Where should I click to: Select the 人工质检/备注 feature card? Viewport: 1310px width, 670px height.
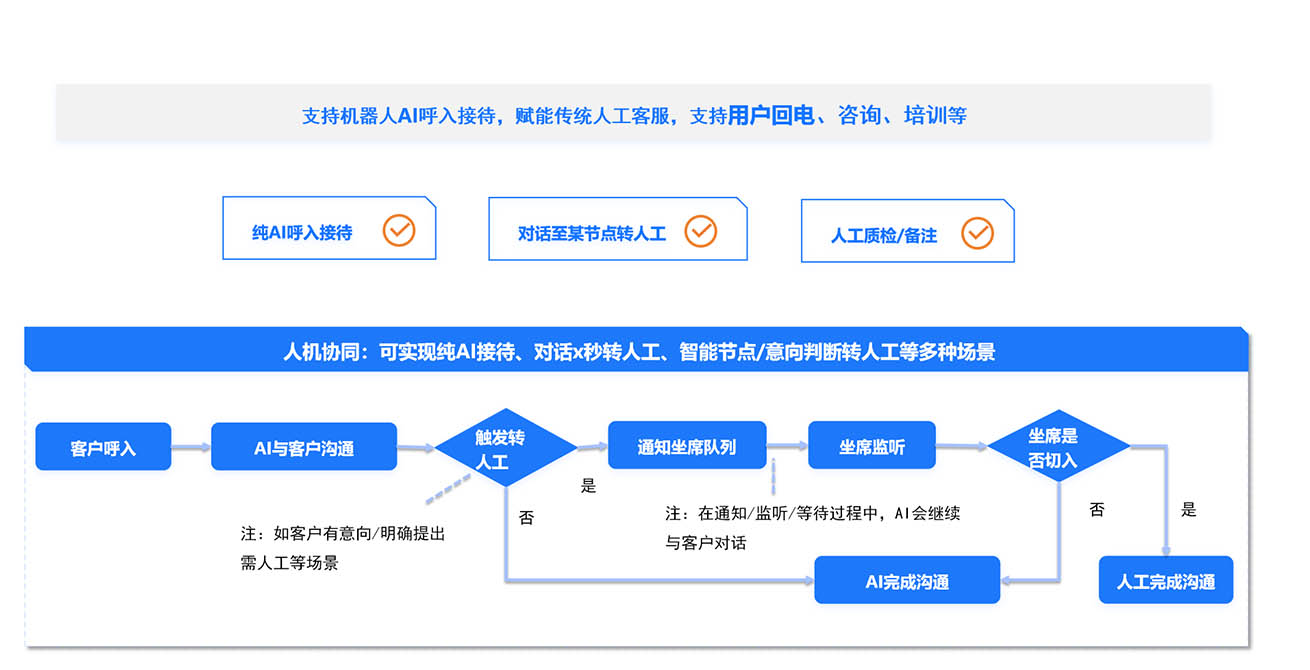[907, 231]
